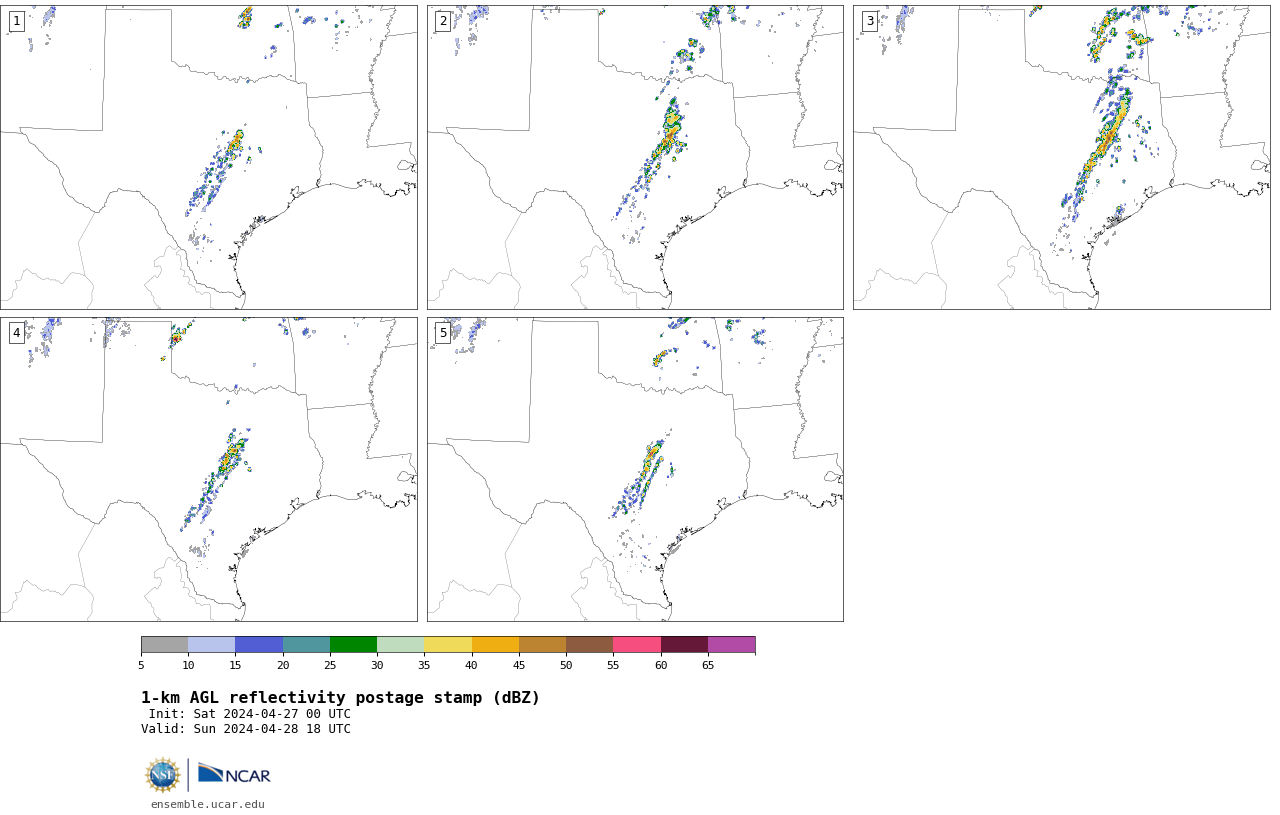Select the maroon 60-65 dBZ swatch
The height and width of the screenshot is (815, 1280).
point(684,644)
